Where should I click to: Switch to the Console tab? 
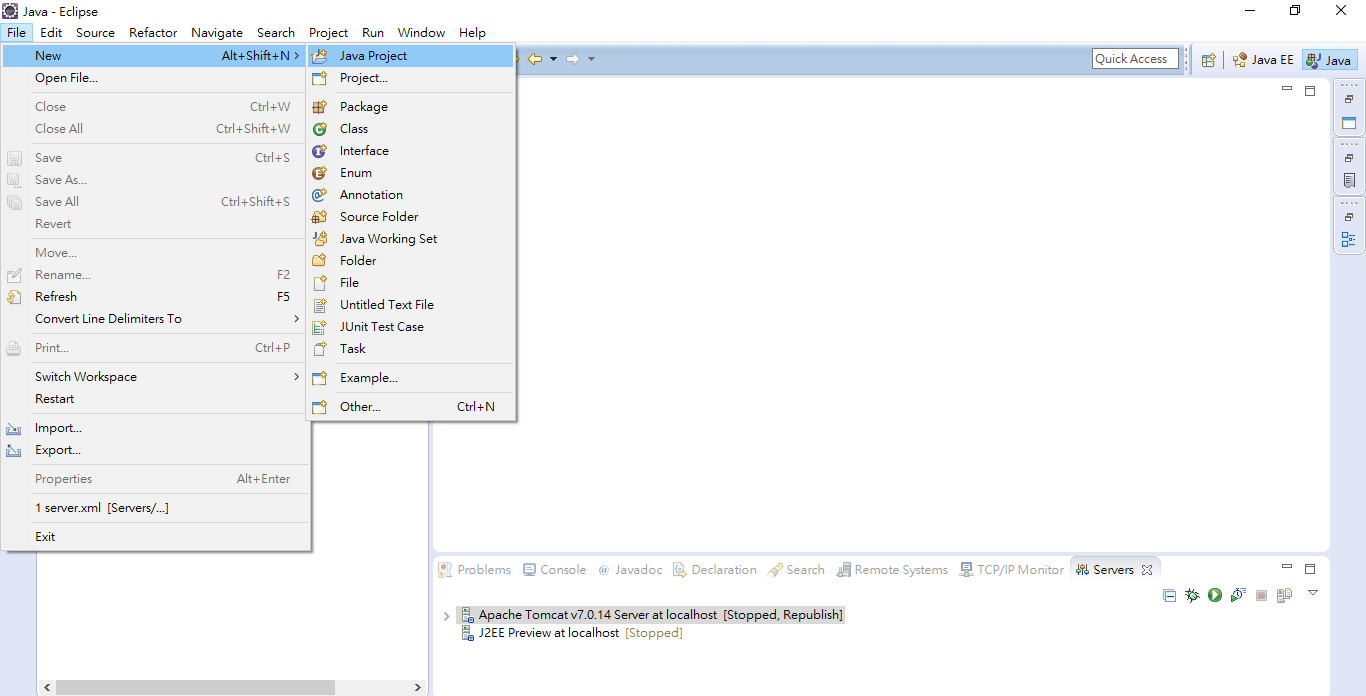[x=554, y=570]
